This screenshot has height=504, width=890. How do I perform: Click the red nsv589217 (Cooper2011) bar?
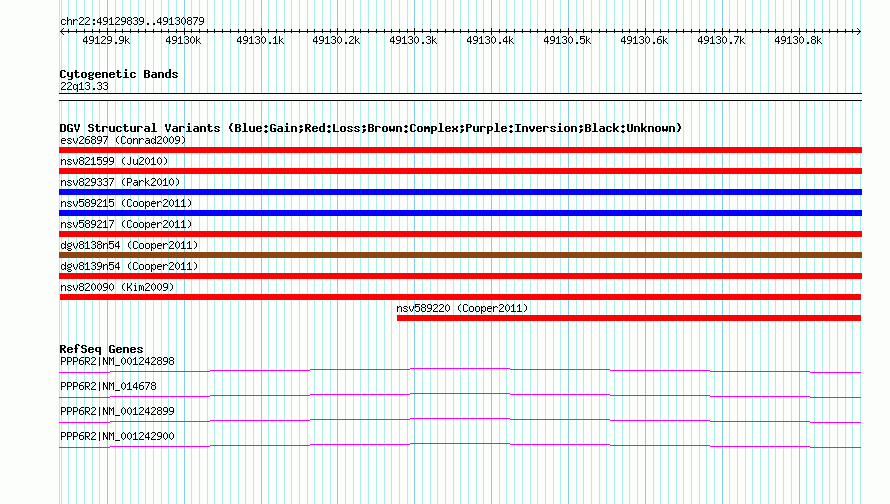point(460,234)
